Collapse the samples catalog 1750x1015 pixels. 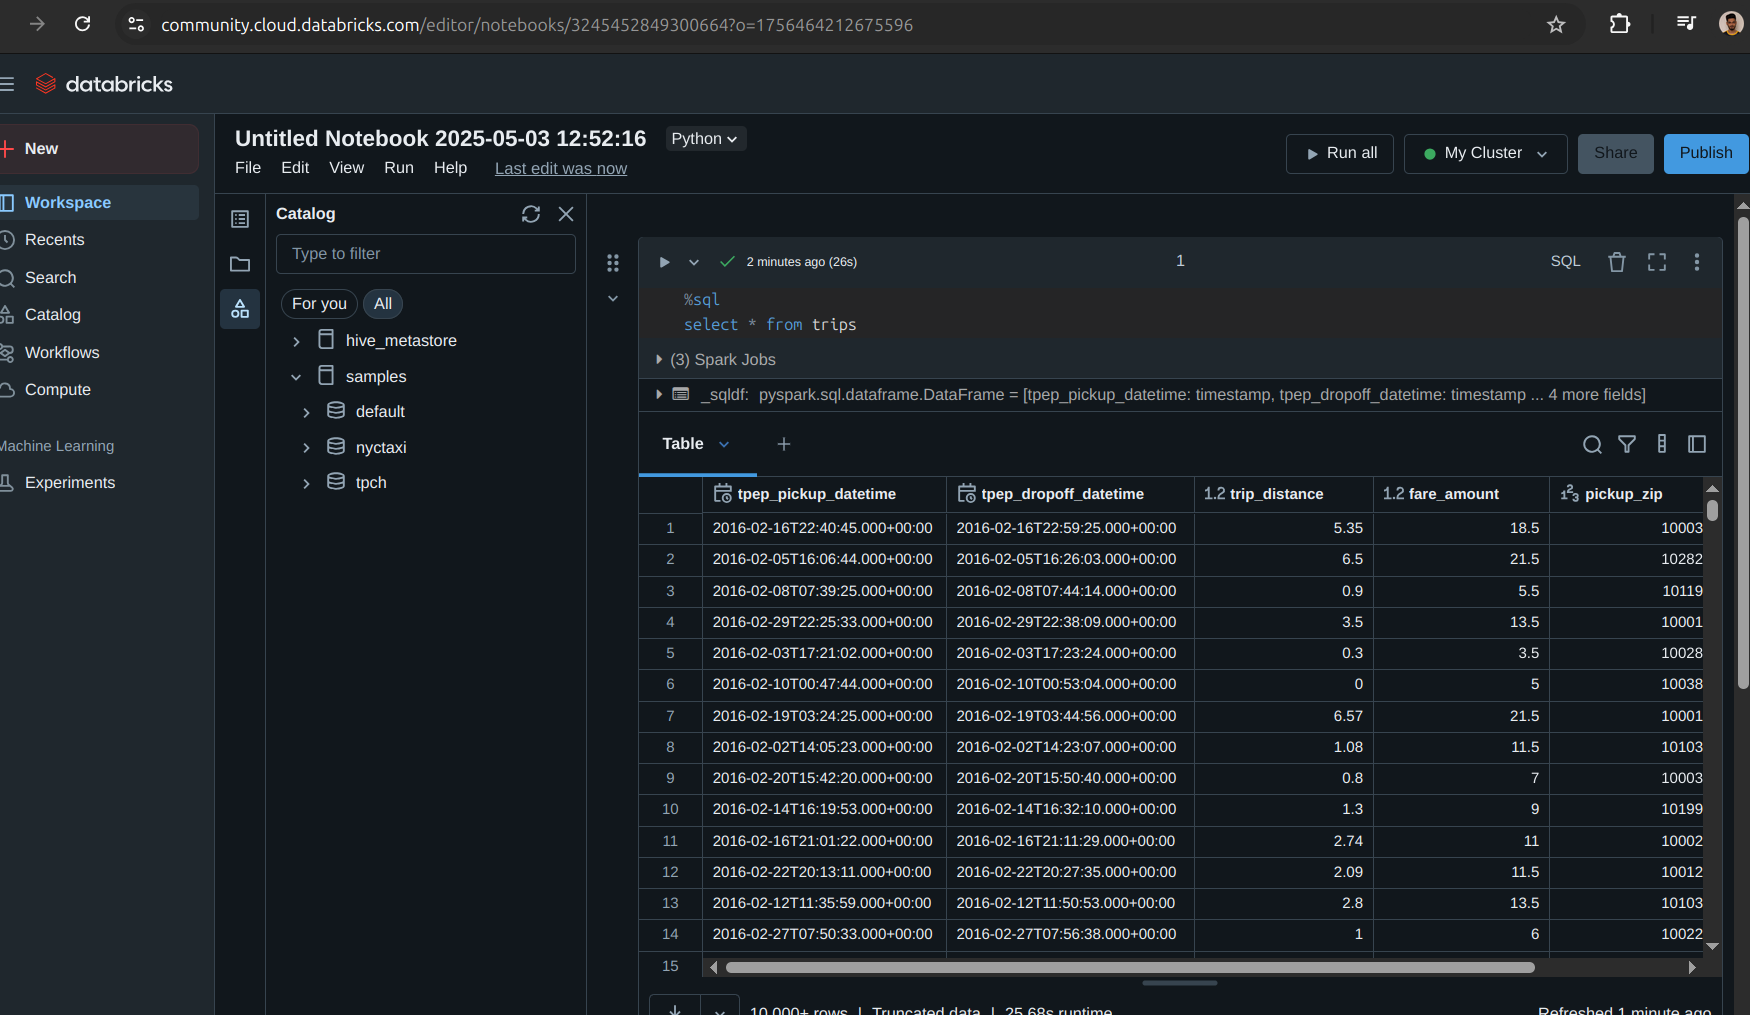pos(296,377)
